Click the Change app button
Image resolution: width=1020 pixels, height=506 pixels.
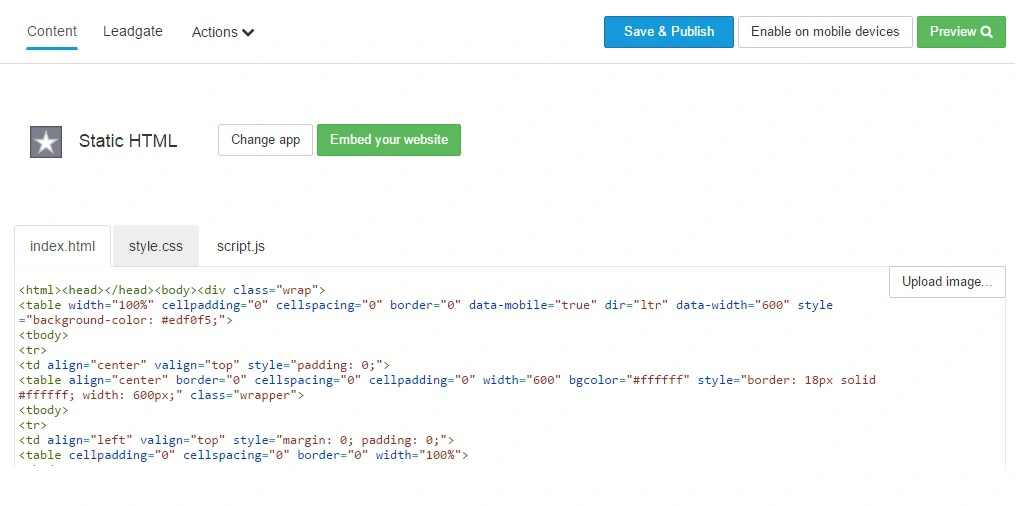coord(265,140)
